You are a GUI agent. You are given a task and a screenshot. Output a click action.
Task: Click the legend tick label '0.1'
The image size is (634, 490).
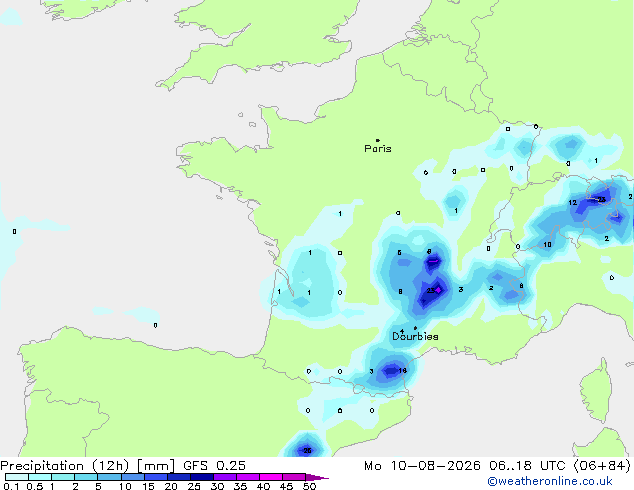[11, 486]
